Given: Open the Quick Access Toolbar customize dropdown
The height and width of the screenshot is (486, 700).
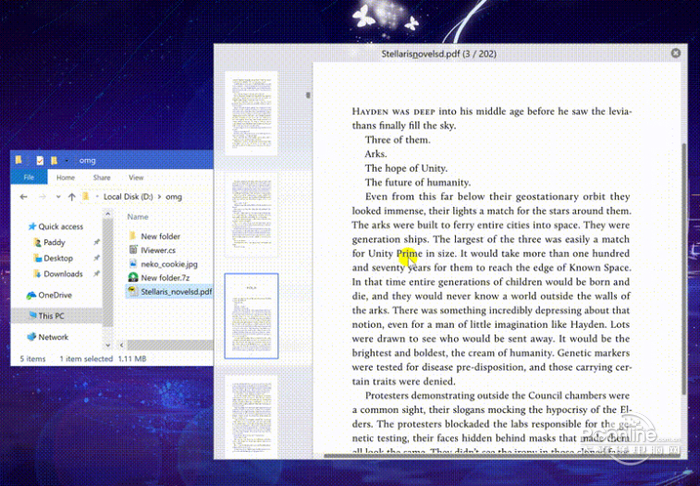Looking at the screenshot, I should coord(67,160).
